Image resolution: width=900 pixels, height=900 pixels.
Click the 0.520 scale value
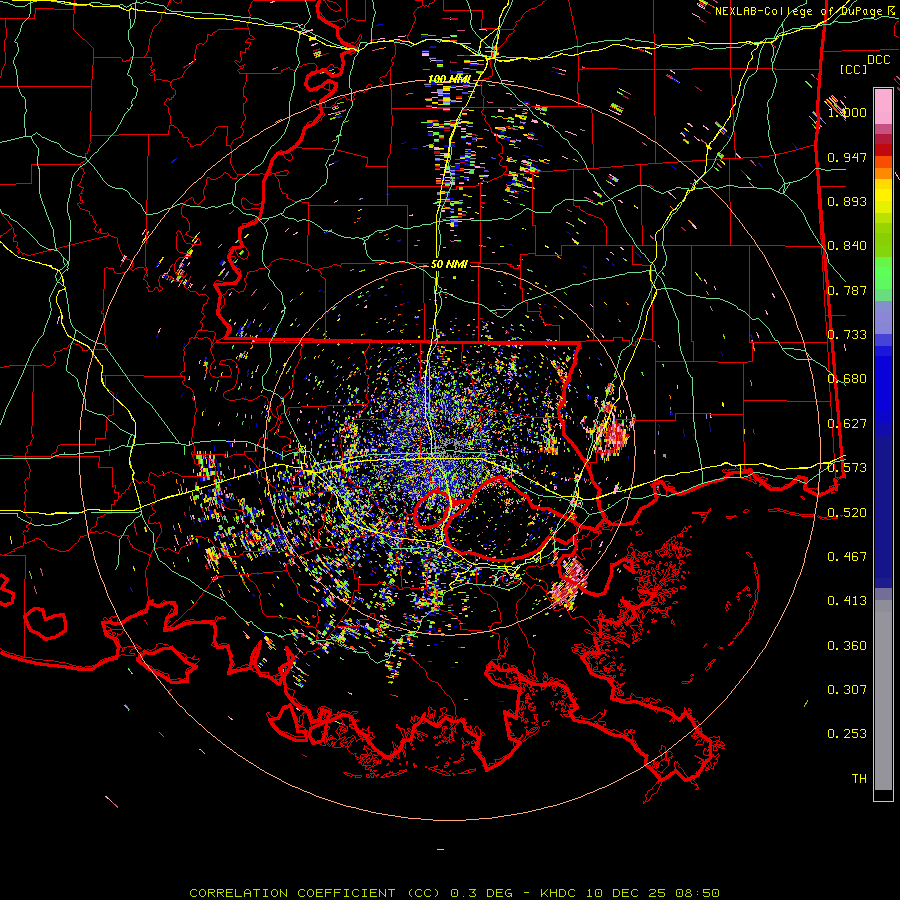coord(847,513)
